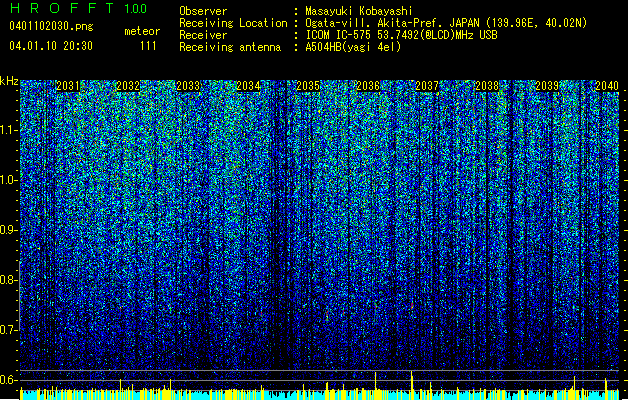Click time marker 2031
The width and height of the screenshot is (629, 400).
[68, 86]
